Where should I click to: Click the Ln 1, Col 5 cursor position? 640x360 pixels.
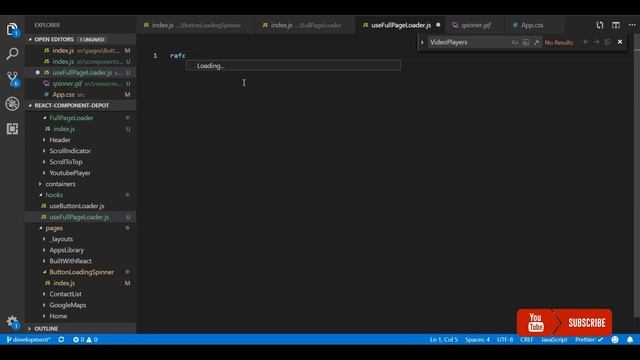tap(444, 340)
